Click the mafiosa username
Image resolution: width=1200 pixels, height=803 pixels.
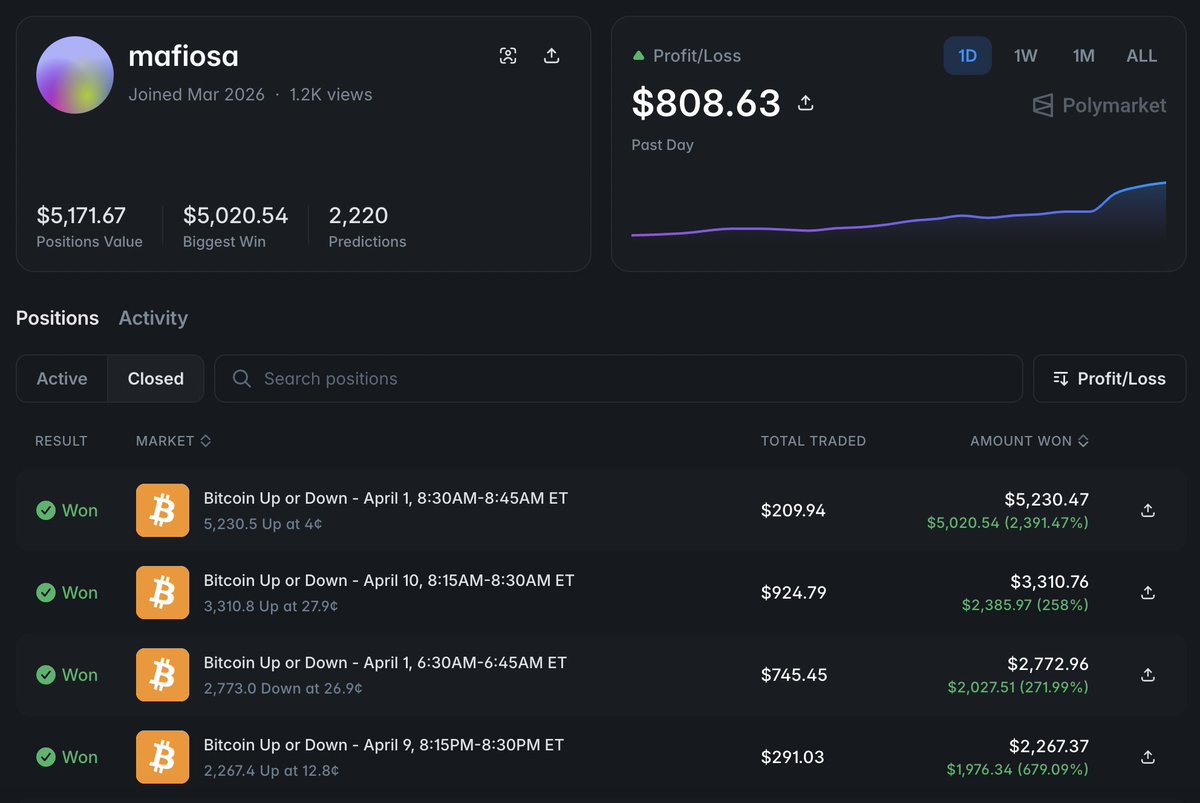tap(184, 56)
